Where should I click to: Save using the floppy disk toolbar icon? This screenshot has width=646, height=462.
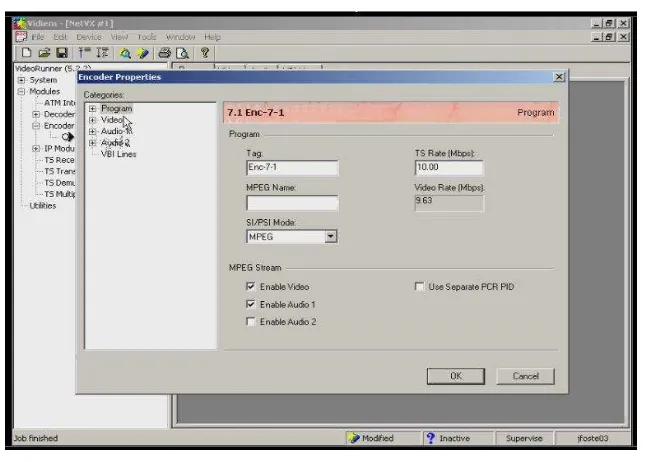[62, 53]
